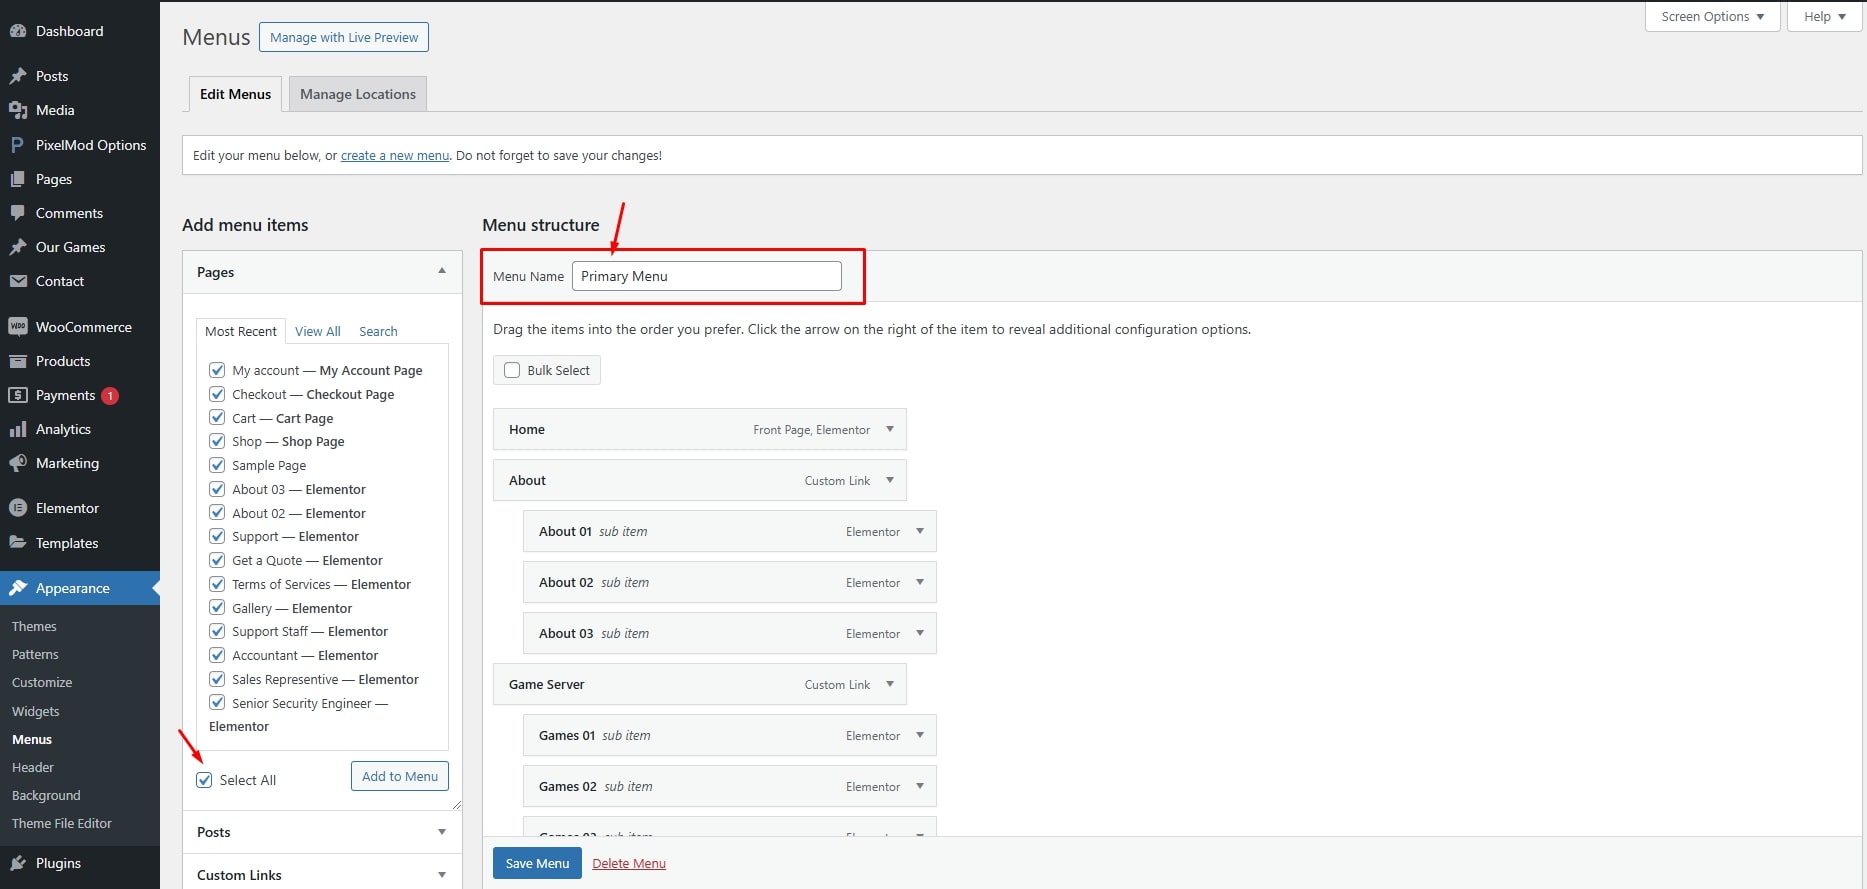Uncheck the Accountant checkbox

pyautogui.click(x=217, y=655)
